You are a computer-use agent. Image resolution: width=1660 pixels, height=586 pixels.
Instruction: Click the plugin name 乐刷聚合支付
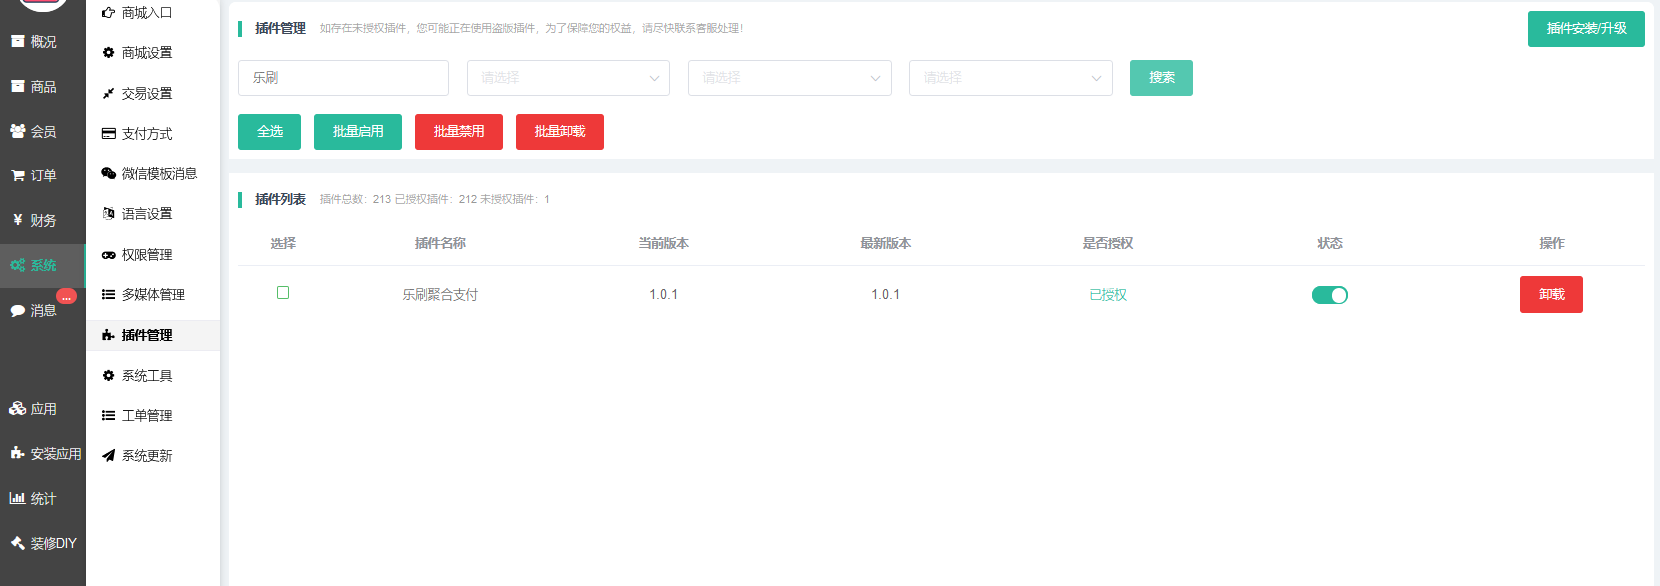440,295
